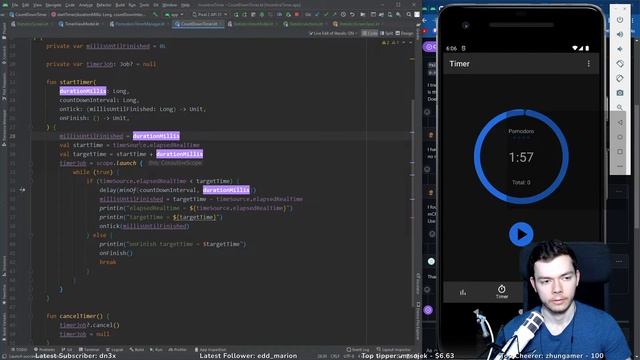
Task: Expand the app run configuration dropdown
Action: tap(174, 14)
